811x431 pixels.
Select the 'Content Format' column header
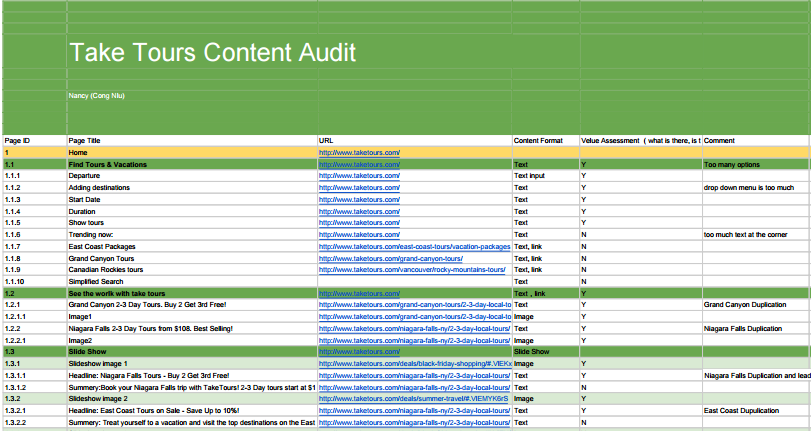(x=546, y=141)
